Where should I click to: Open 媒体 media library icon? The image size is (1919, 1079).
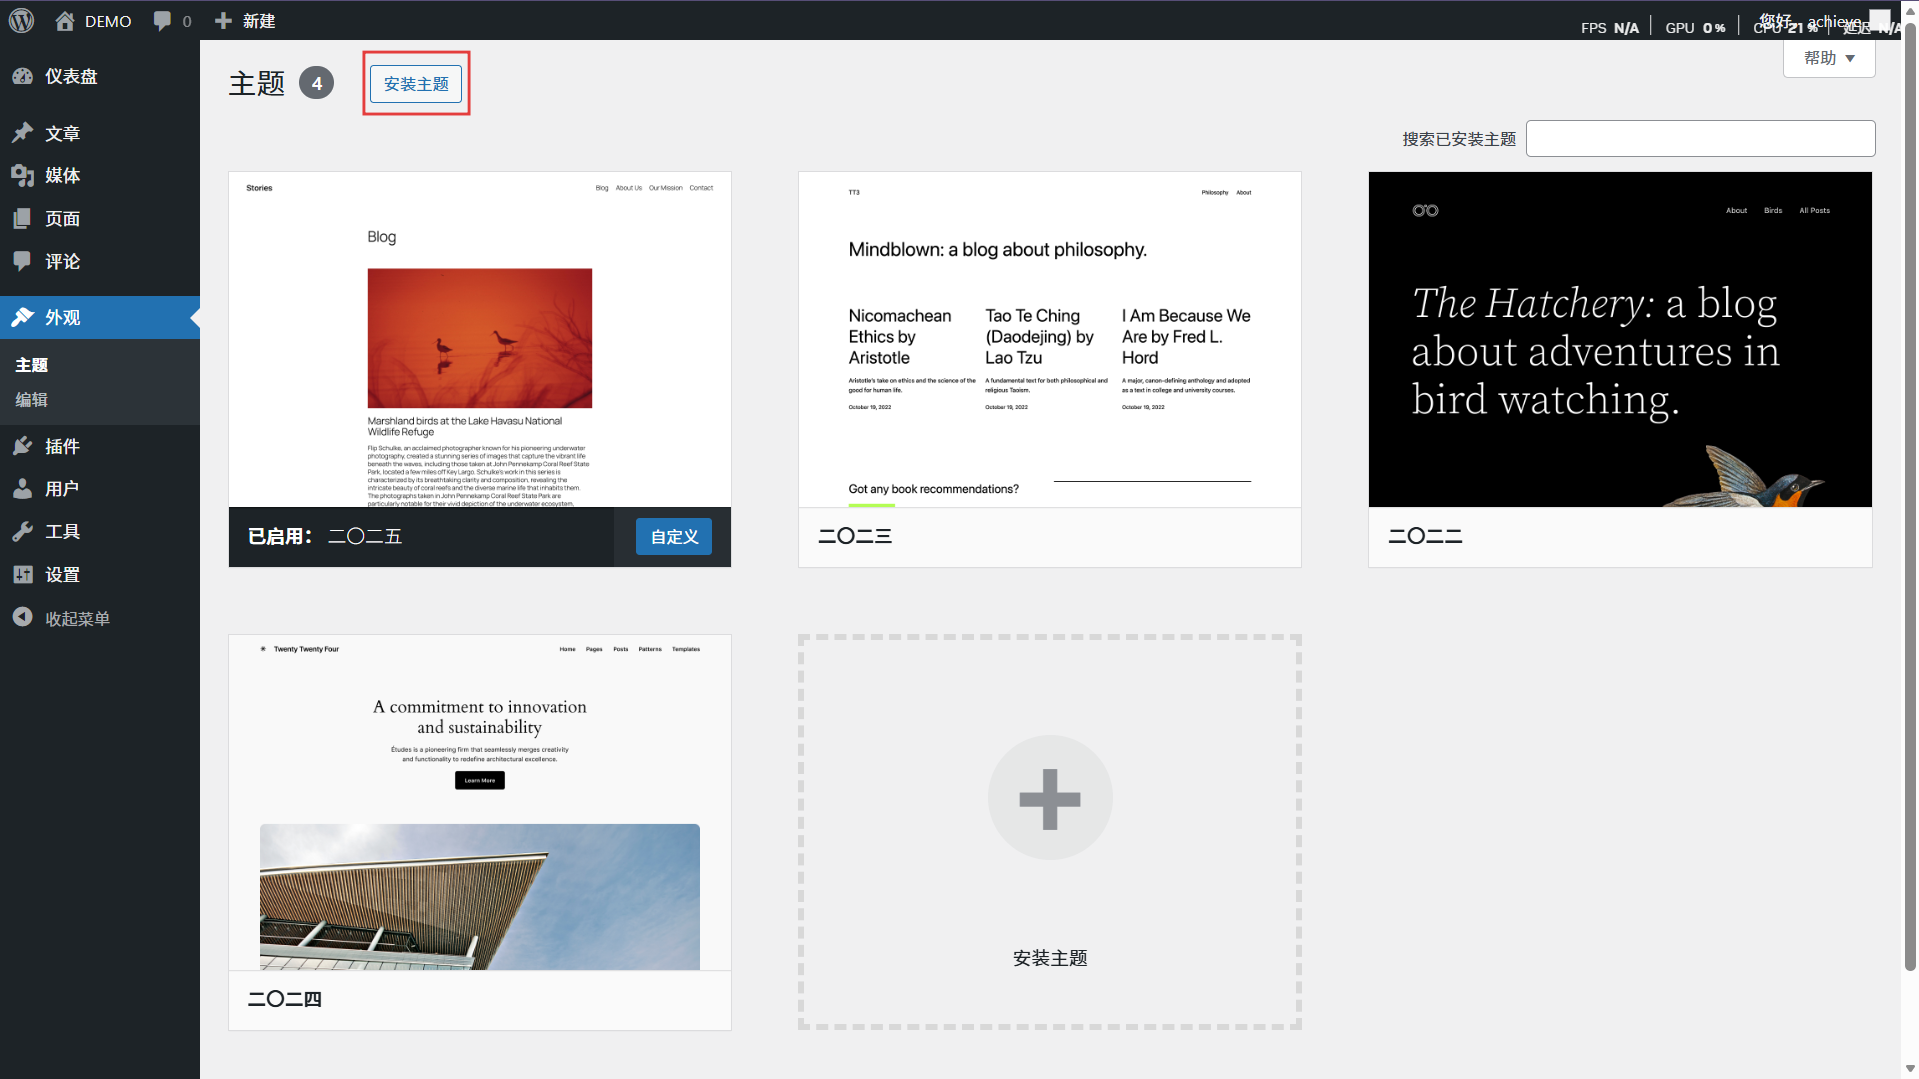(23, 176)
